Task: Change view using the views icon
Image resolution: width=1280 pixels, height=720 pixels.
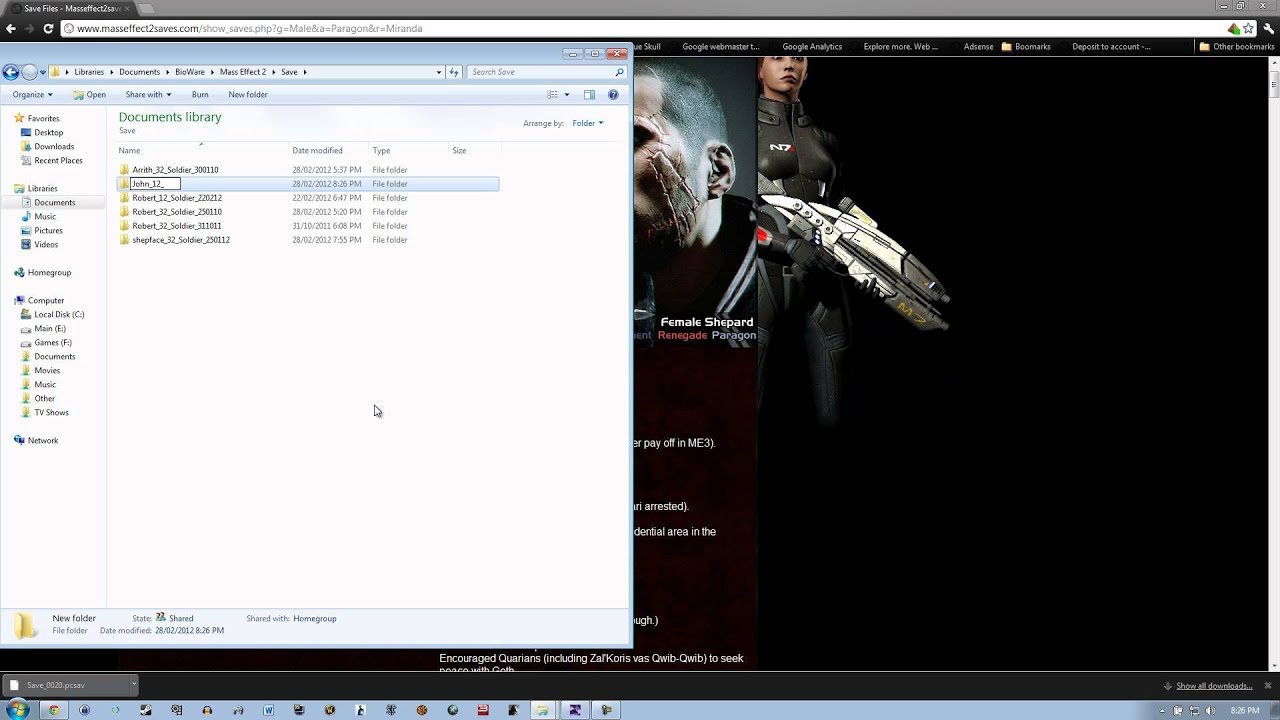Action: (552, 95)
